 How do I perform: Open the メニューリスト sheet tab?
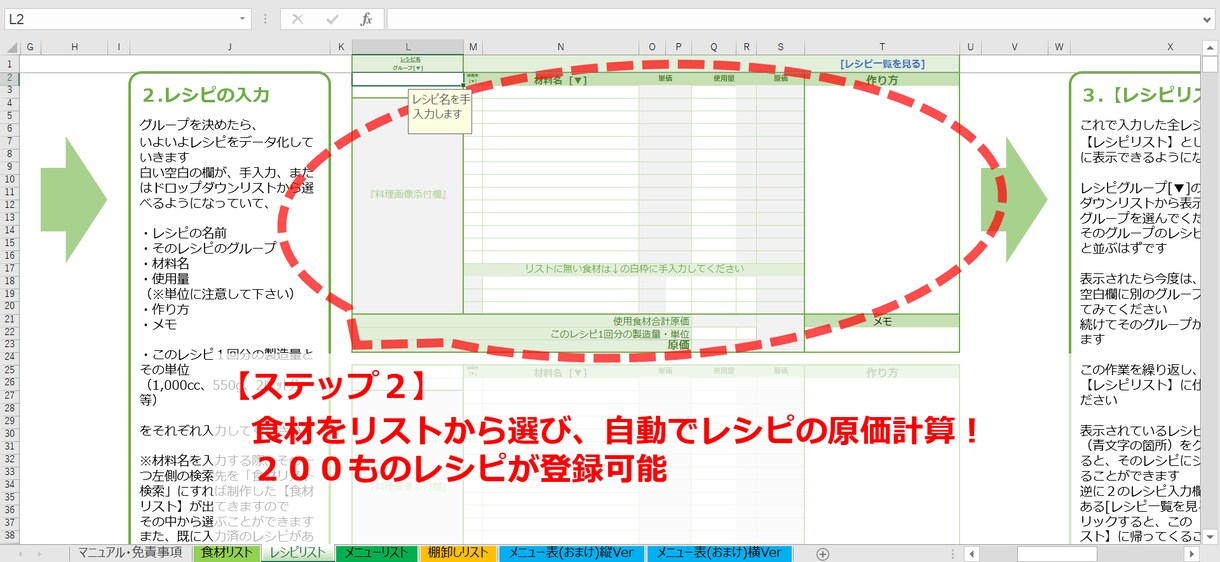(x=375, y=553)
